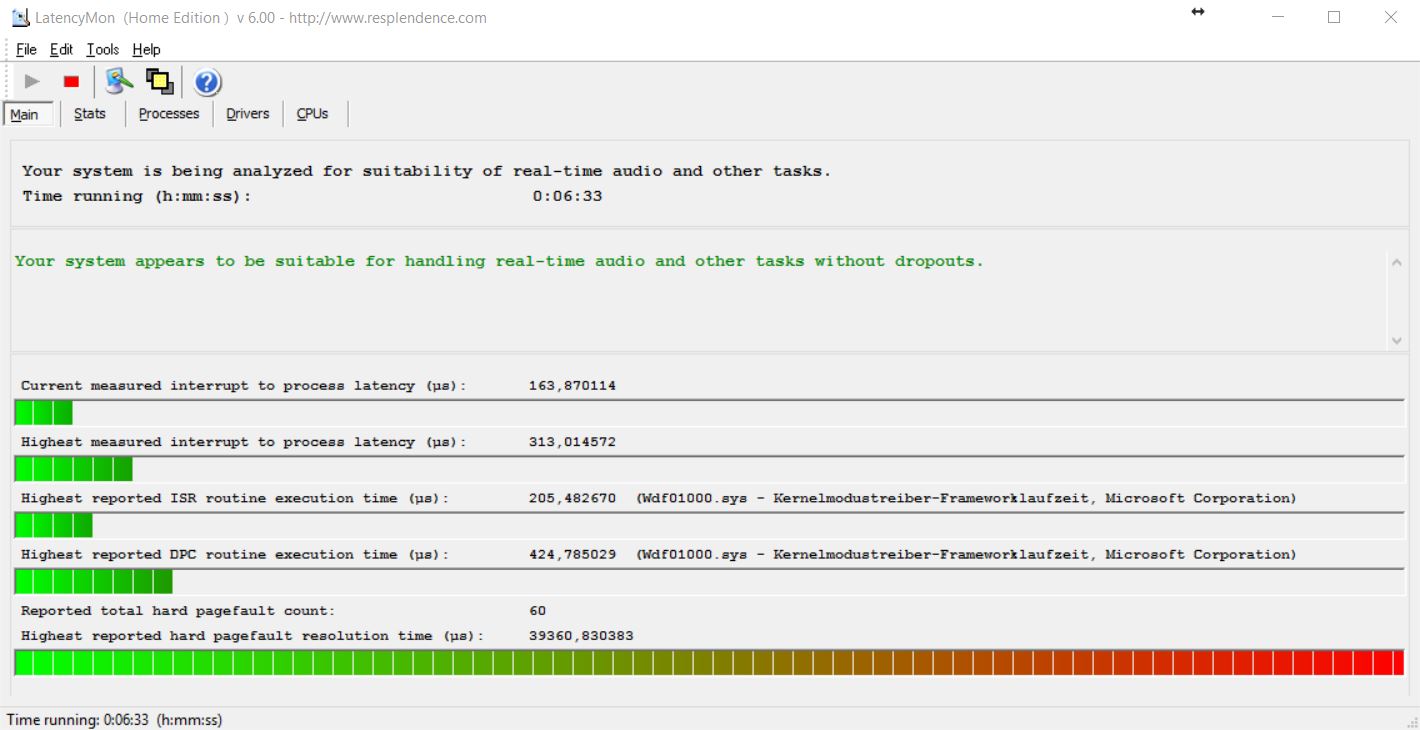Click the message box scroll up arrow
The image size is (1420, 730).
click(1396, 262)
